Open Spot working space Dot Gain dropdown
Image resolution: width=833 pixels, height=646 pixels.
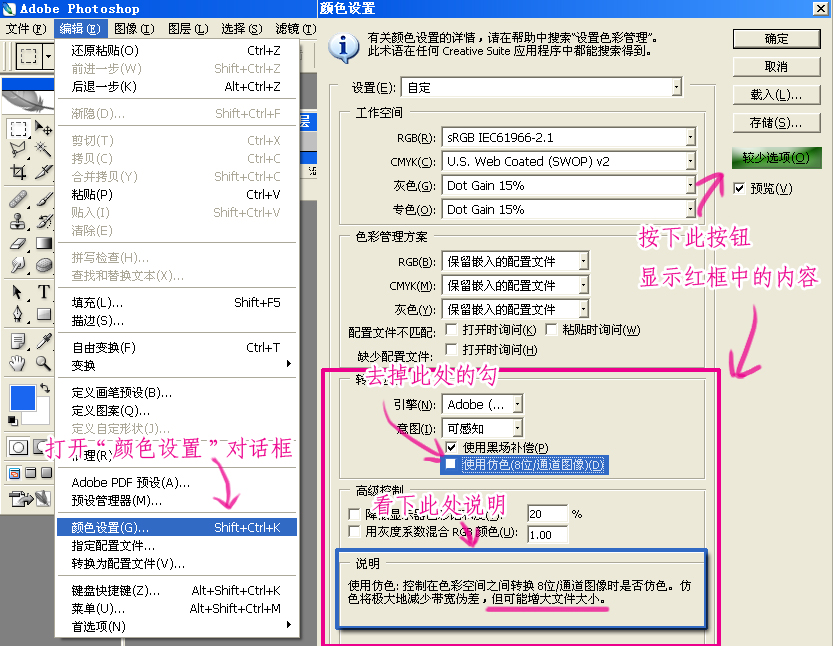pyautogui.click(x=568, y=209)
